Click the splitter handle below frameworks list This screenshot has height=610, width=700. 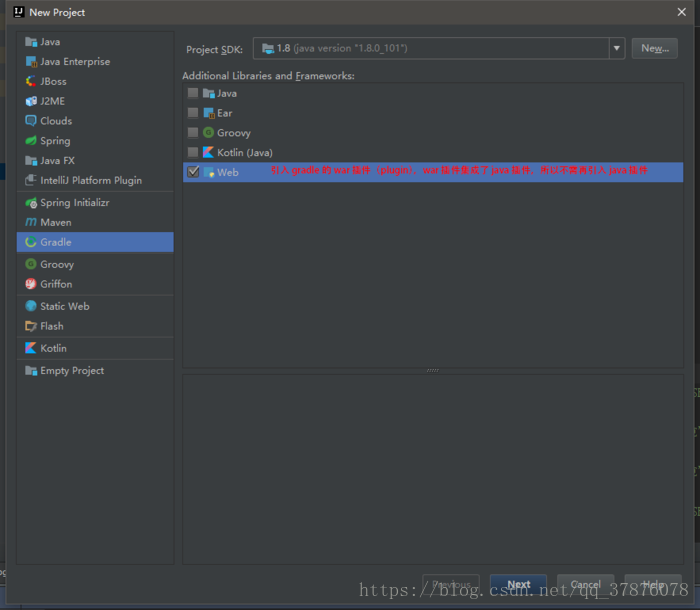pyautogui.click(x=433, y=371)
